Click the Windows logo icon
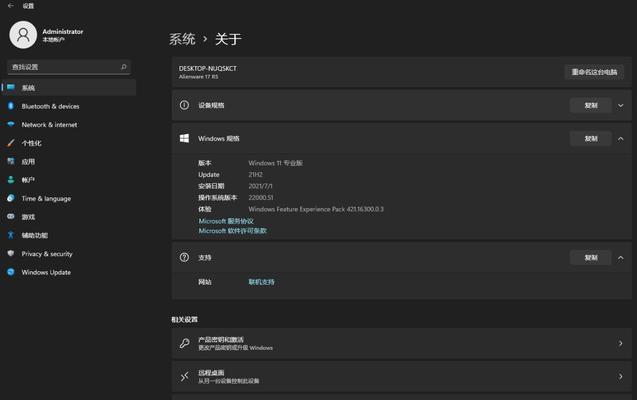 coord(184,138)
